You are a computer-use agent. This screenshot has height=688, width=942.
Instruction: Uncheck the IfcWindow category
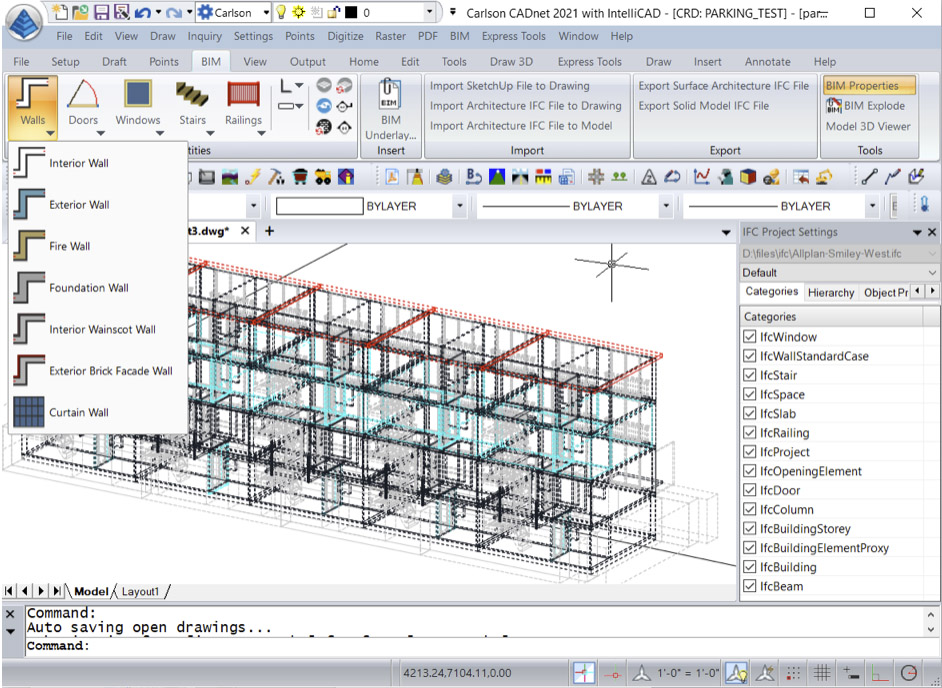[749, 336]
